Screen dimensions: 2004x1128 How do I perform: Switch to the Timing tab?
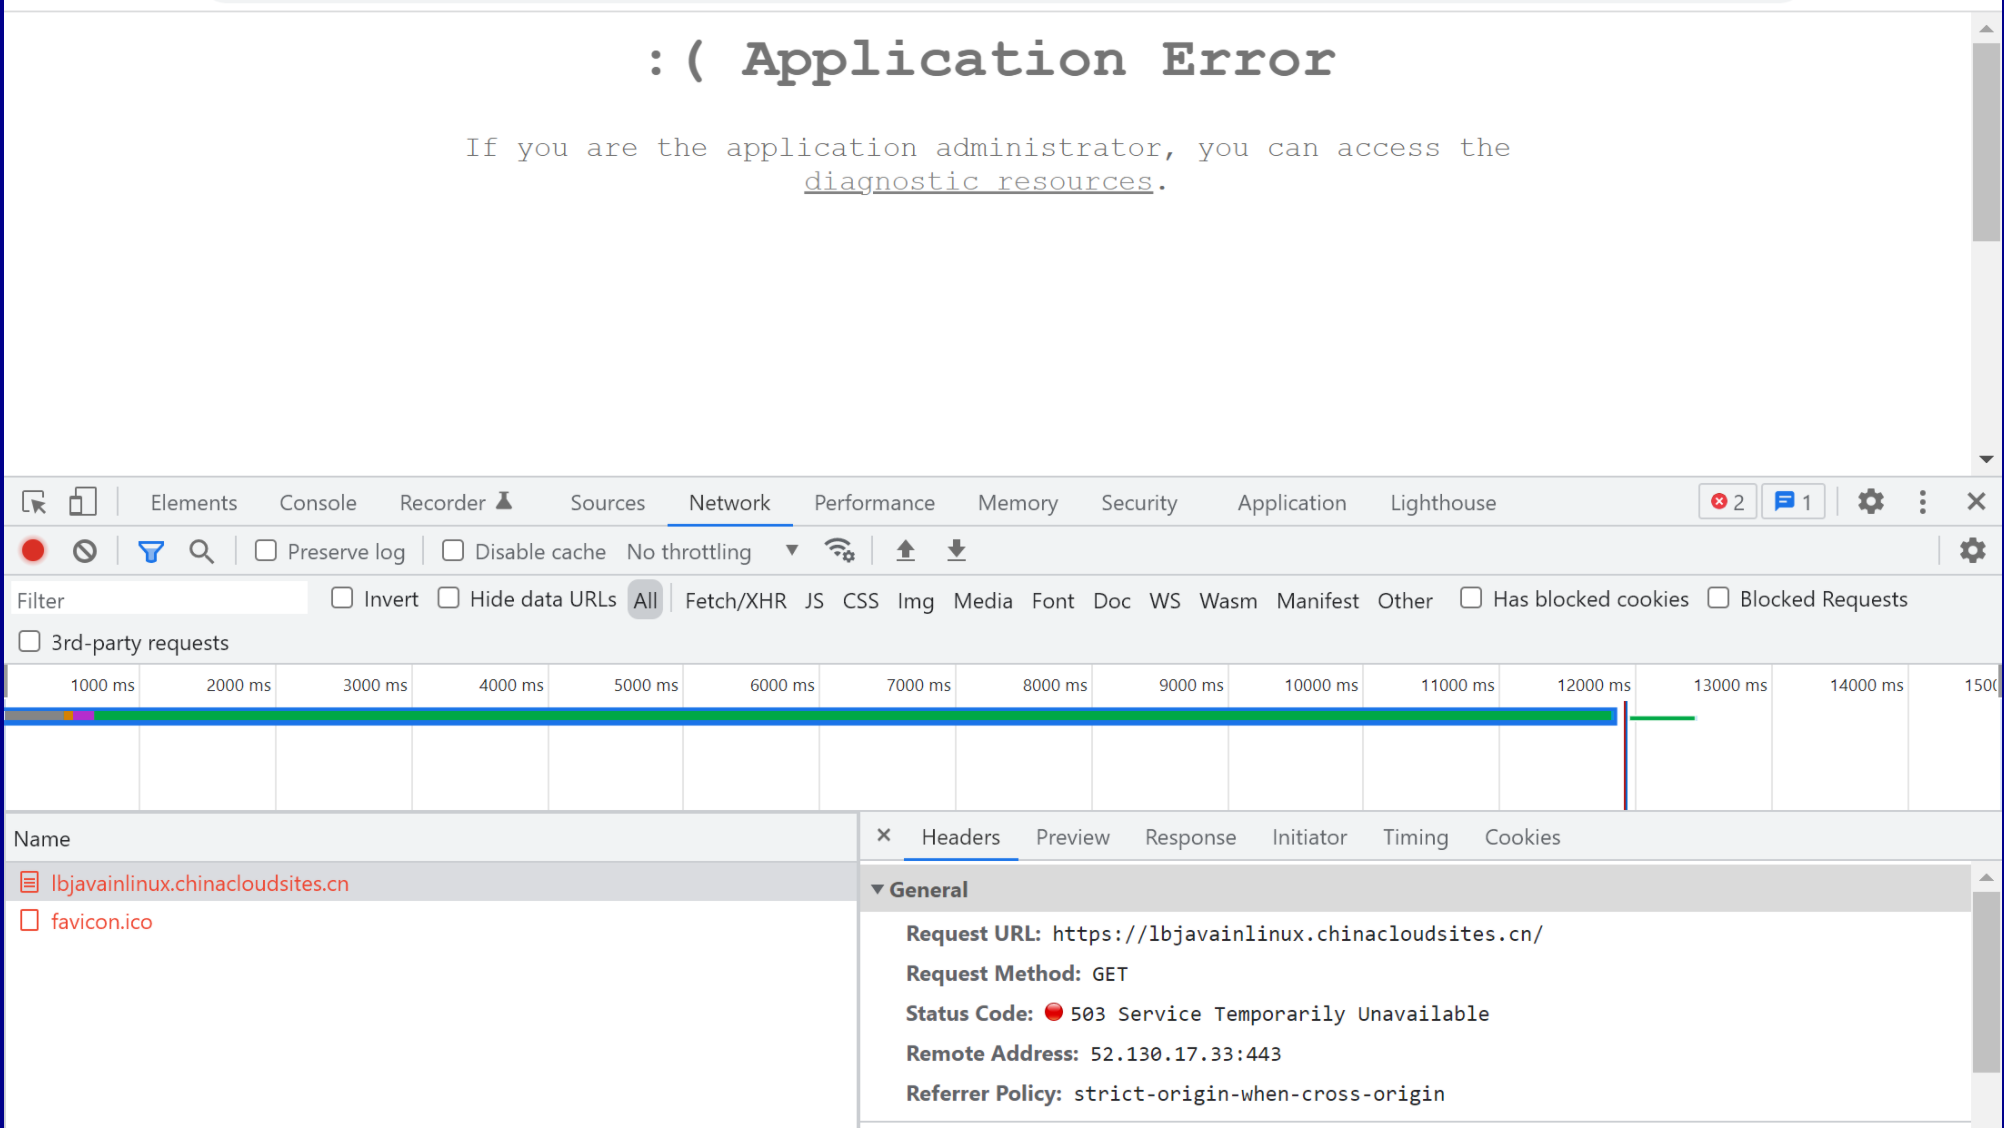point(1415,836)
